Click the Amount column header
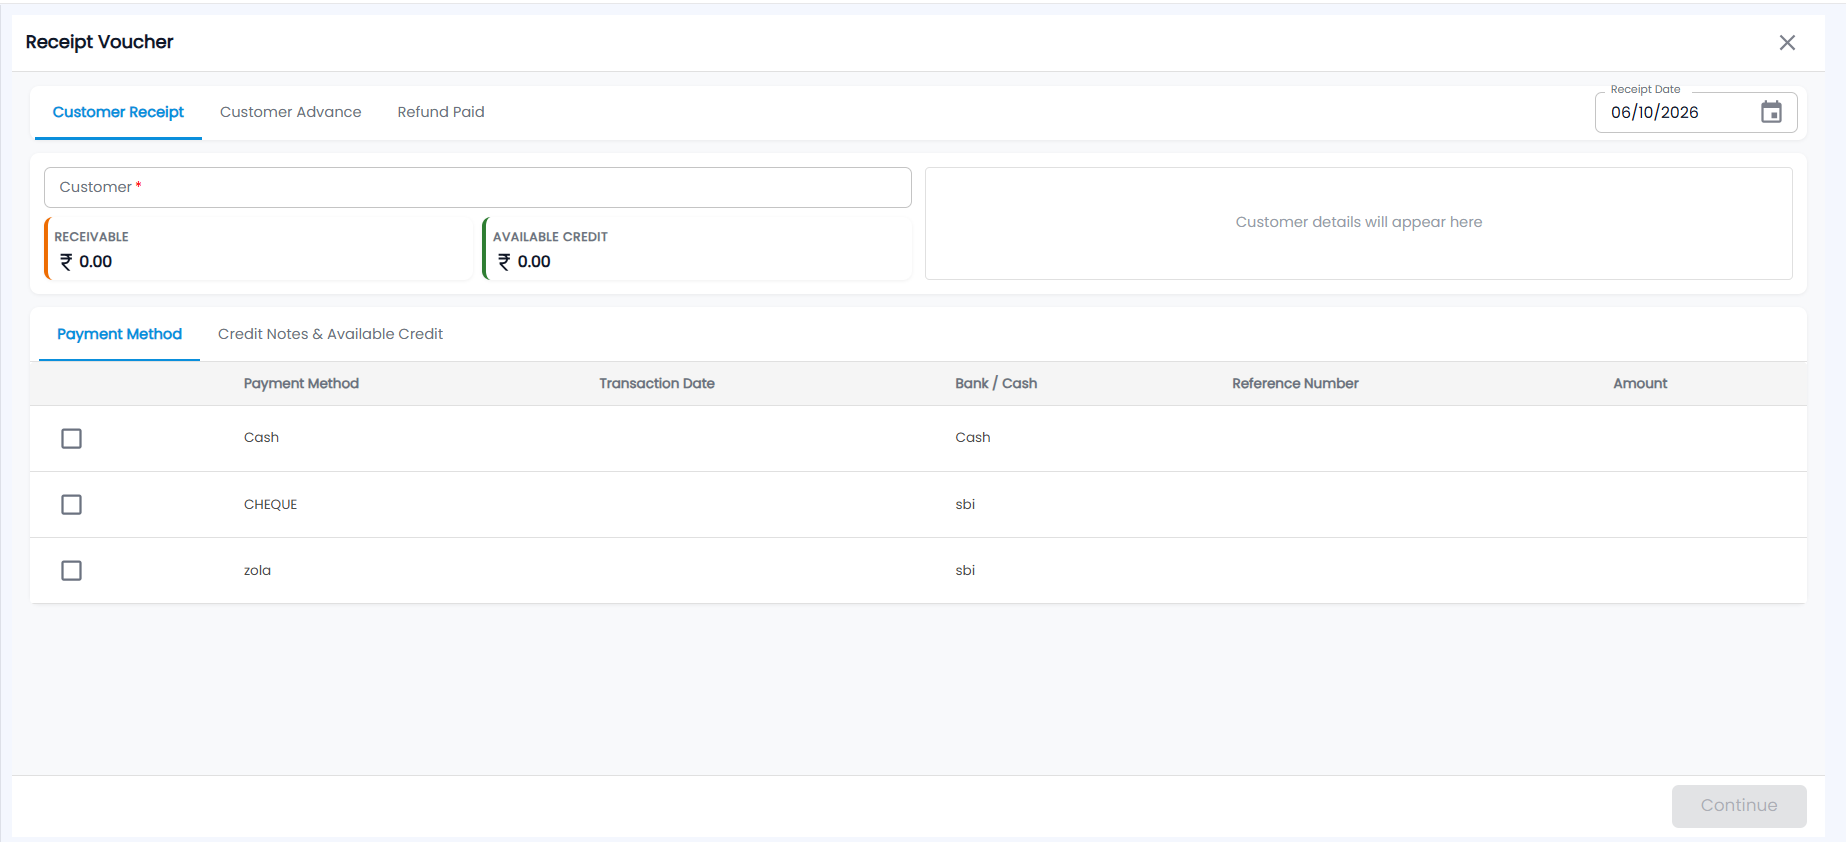This screenshot has width=1846, height=842. [1640, 384]
